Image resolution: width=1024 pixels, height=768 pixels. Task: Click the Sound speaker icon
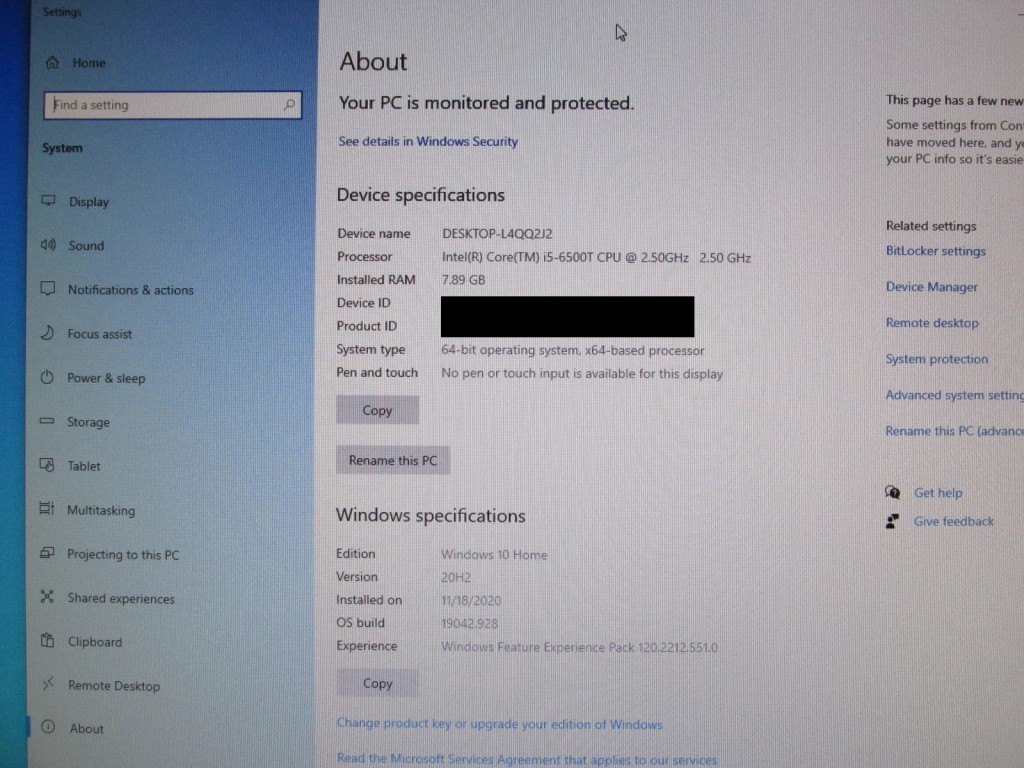click(48, 245)
